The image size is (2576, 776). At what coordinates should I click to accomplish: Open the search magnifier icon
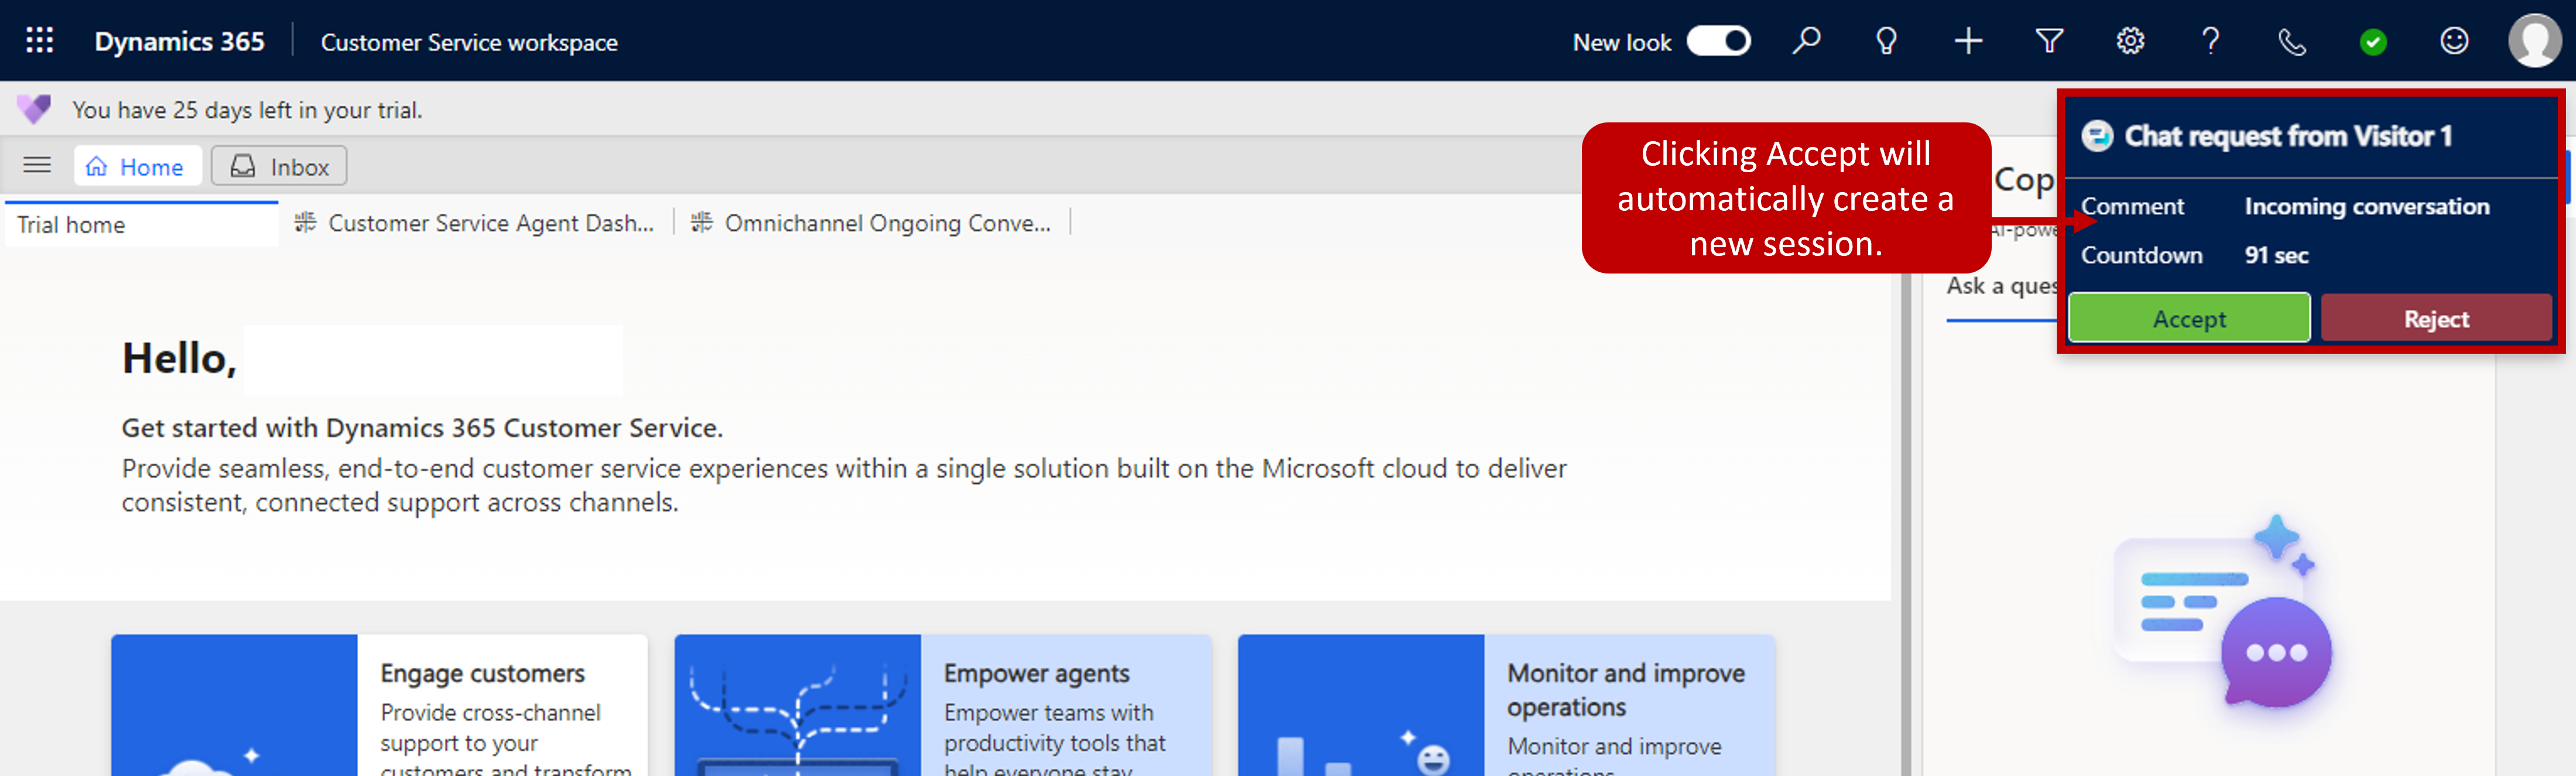[x=1806, y=41]
